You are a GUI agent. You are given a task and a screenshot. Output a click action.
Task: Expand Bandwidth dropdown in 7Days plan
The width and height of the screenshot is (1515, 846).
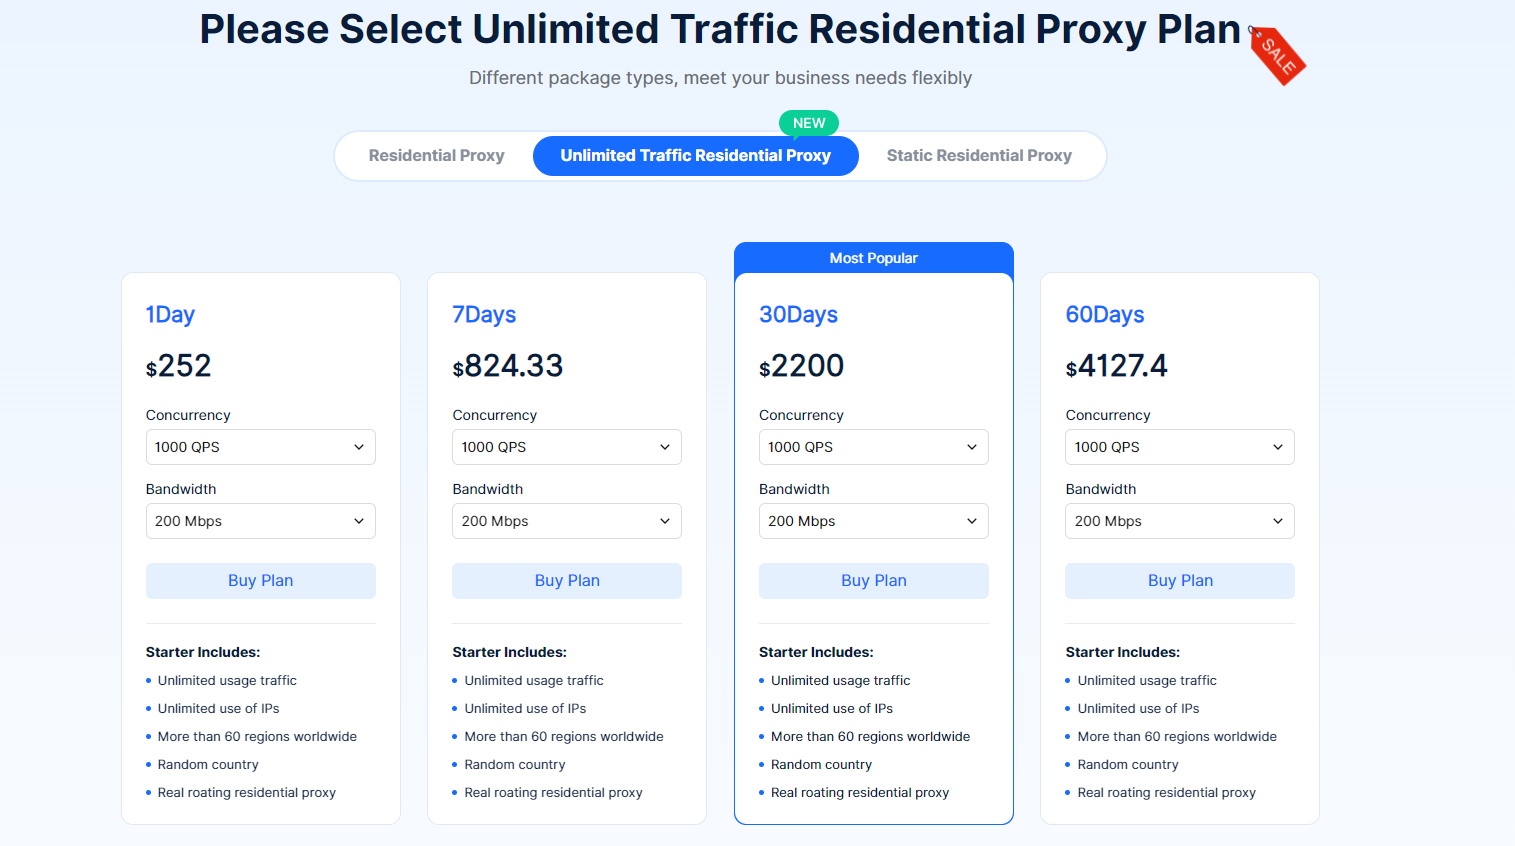567,521
